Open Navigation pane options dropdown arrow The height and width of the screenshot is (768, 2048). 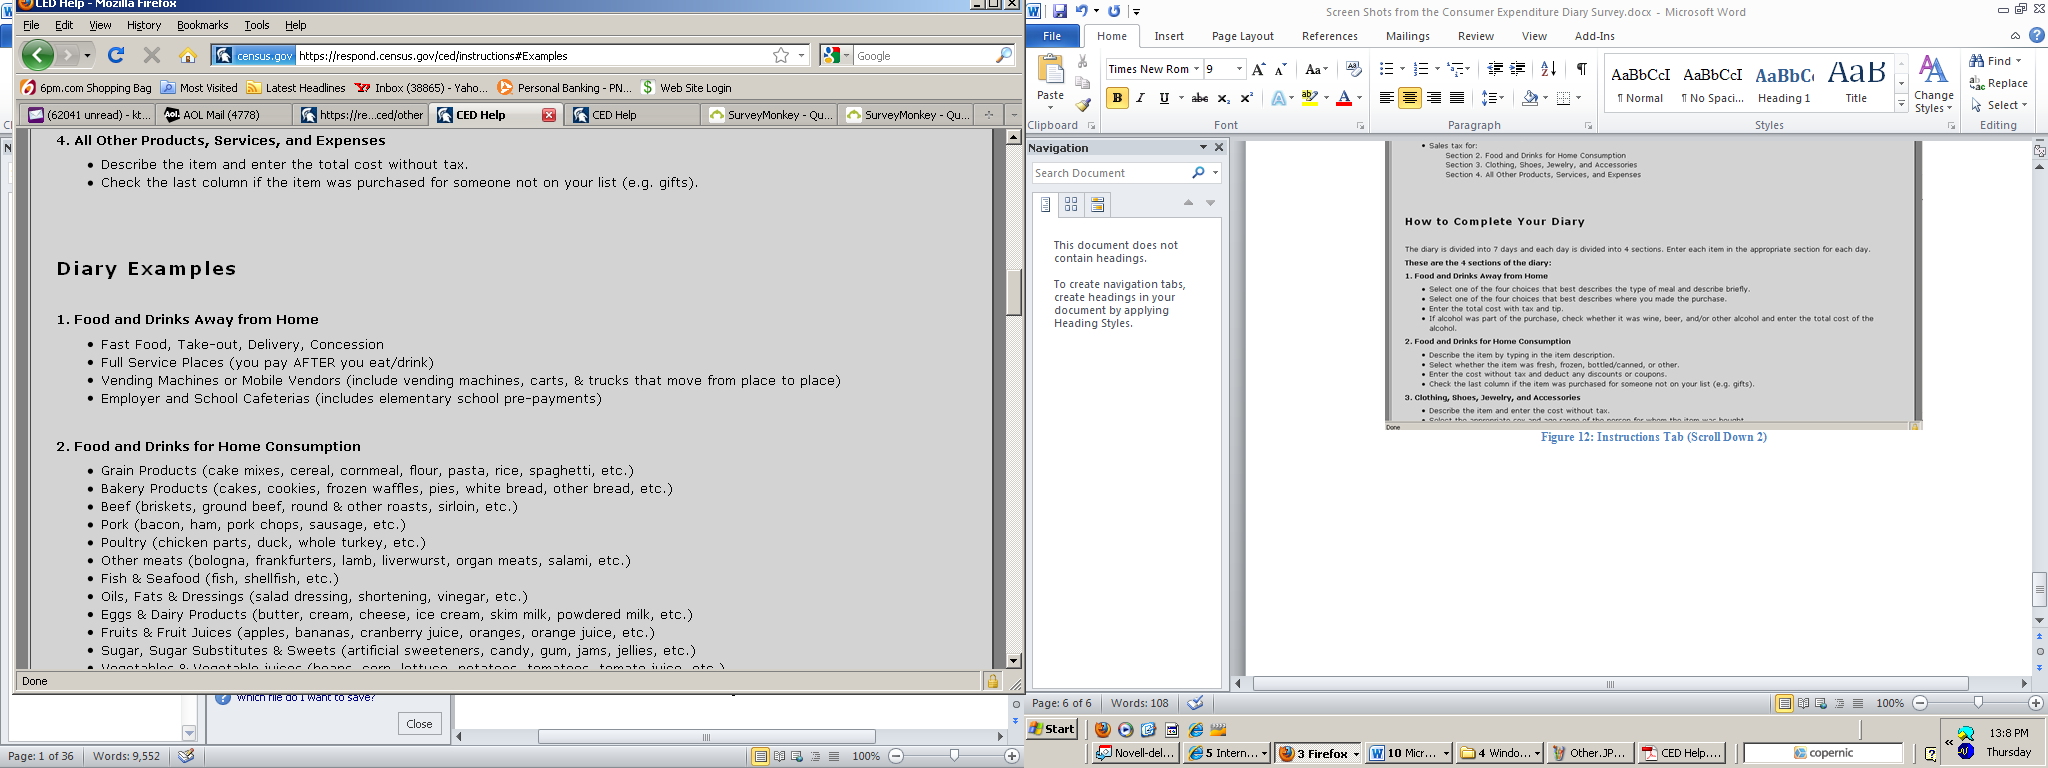[x=1203, y=147]
